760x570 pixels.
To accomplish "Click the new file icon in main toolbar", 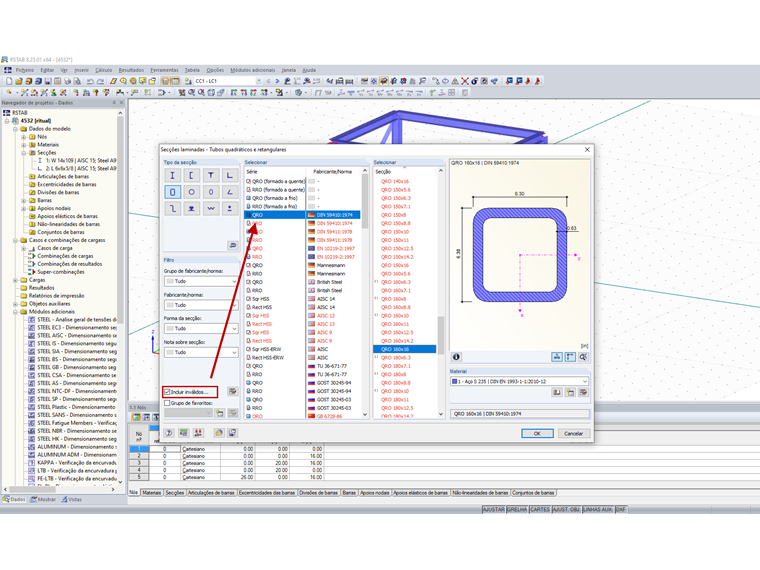I will pos(9,81).
